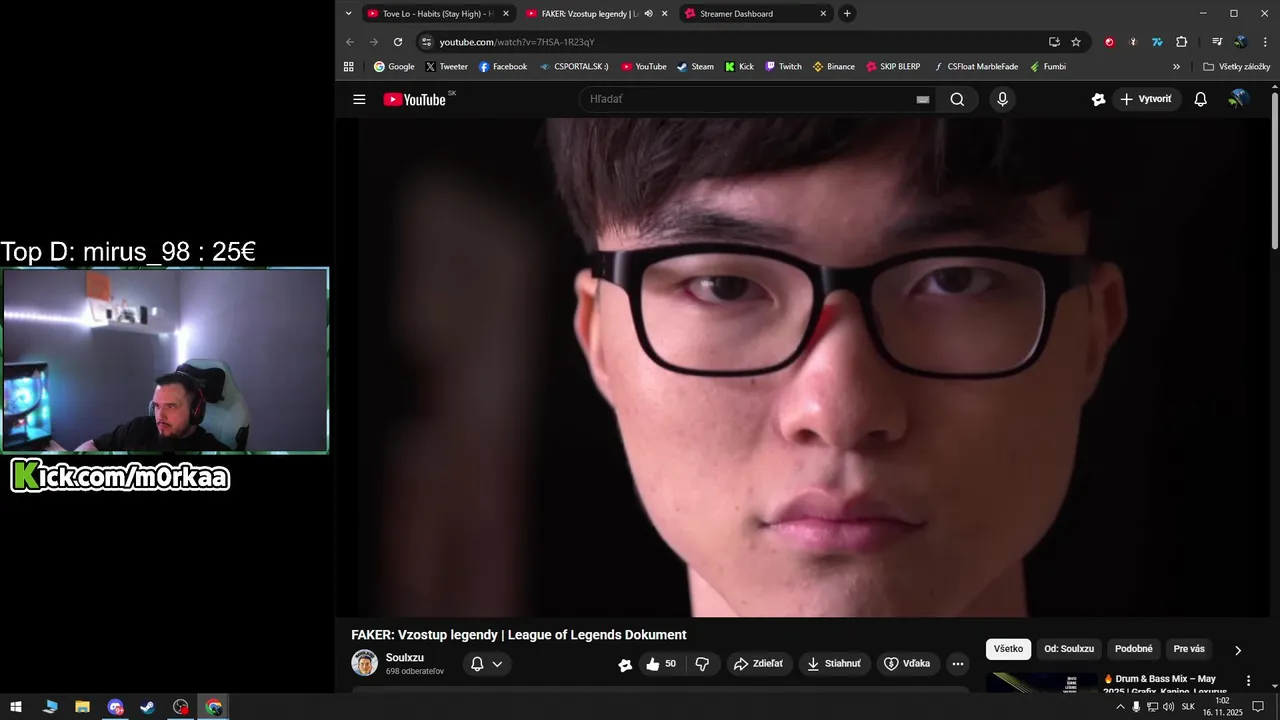Click the sparkle icon beside the like button

[x=625, y=664]
